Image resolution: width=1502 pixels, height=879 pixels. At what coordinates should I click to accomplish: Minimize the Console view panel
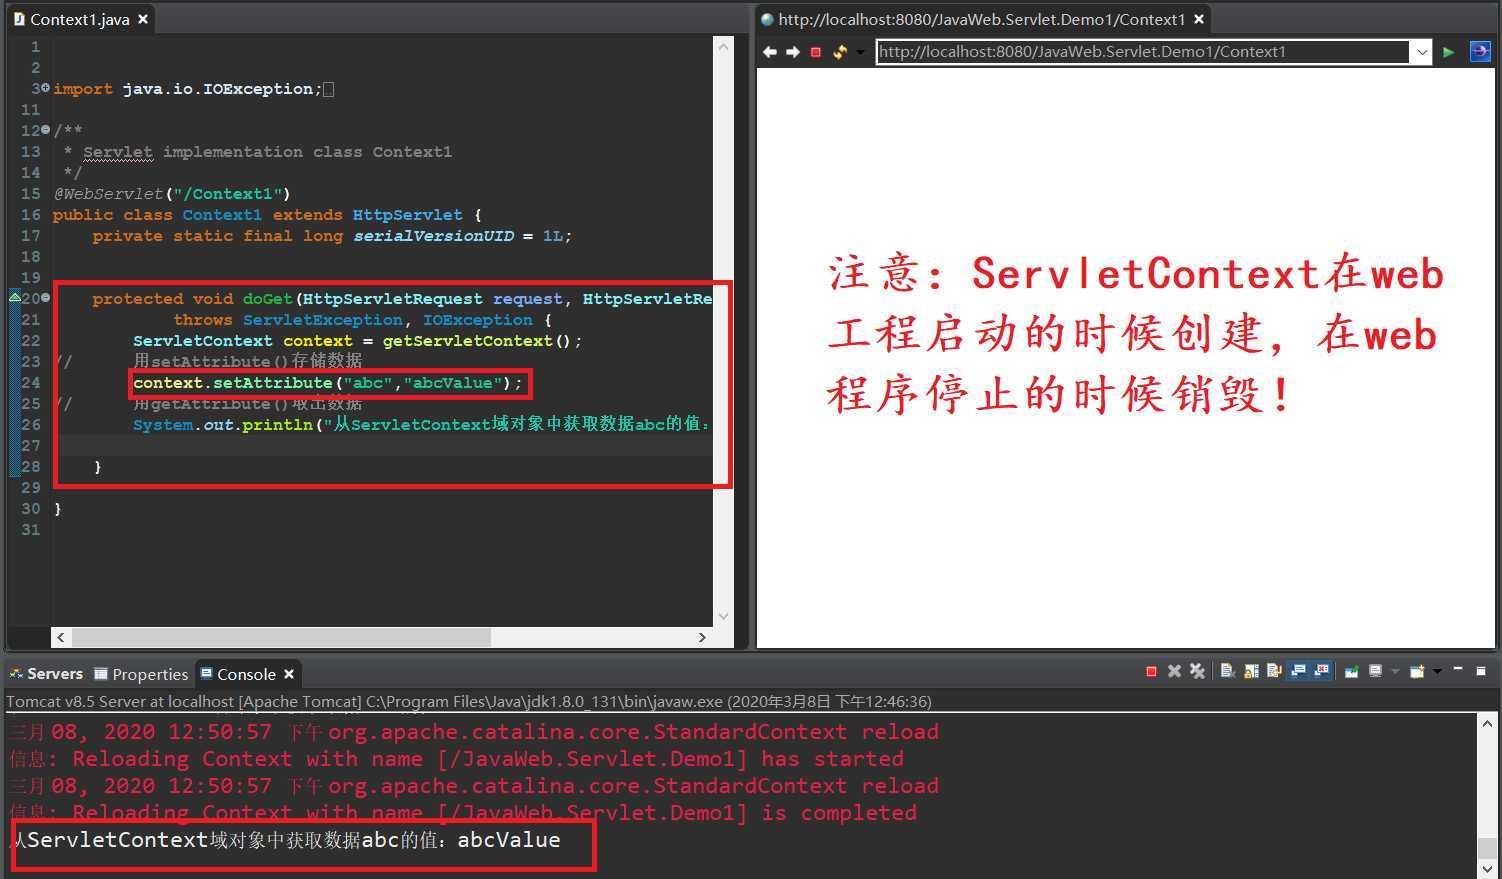click(x=1458, y=669)
